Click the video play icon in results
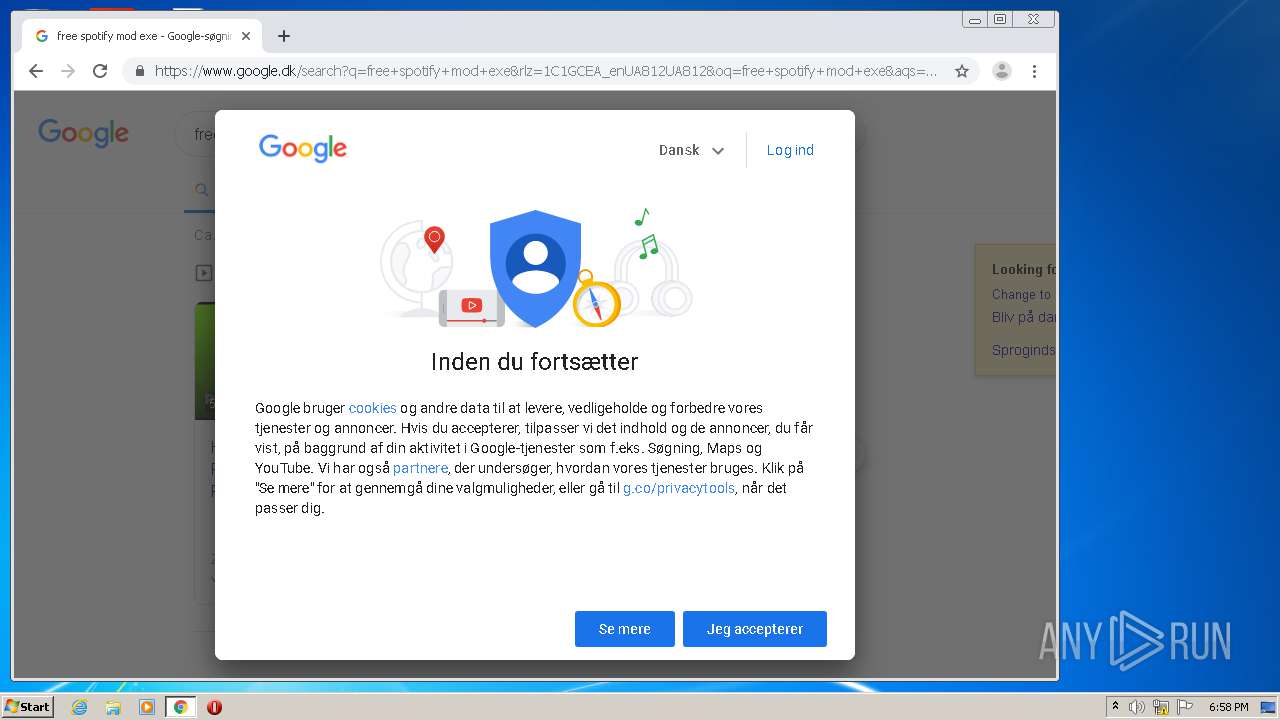 203,272
